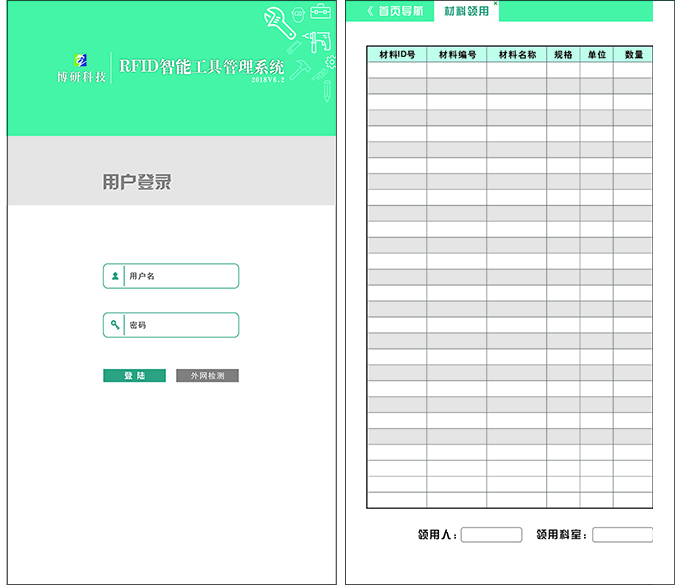This screenshot has height=585, width=680.
Task: Click the 材料ID号 column header
Action: pos(397,55)
